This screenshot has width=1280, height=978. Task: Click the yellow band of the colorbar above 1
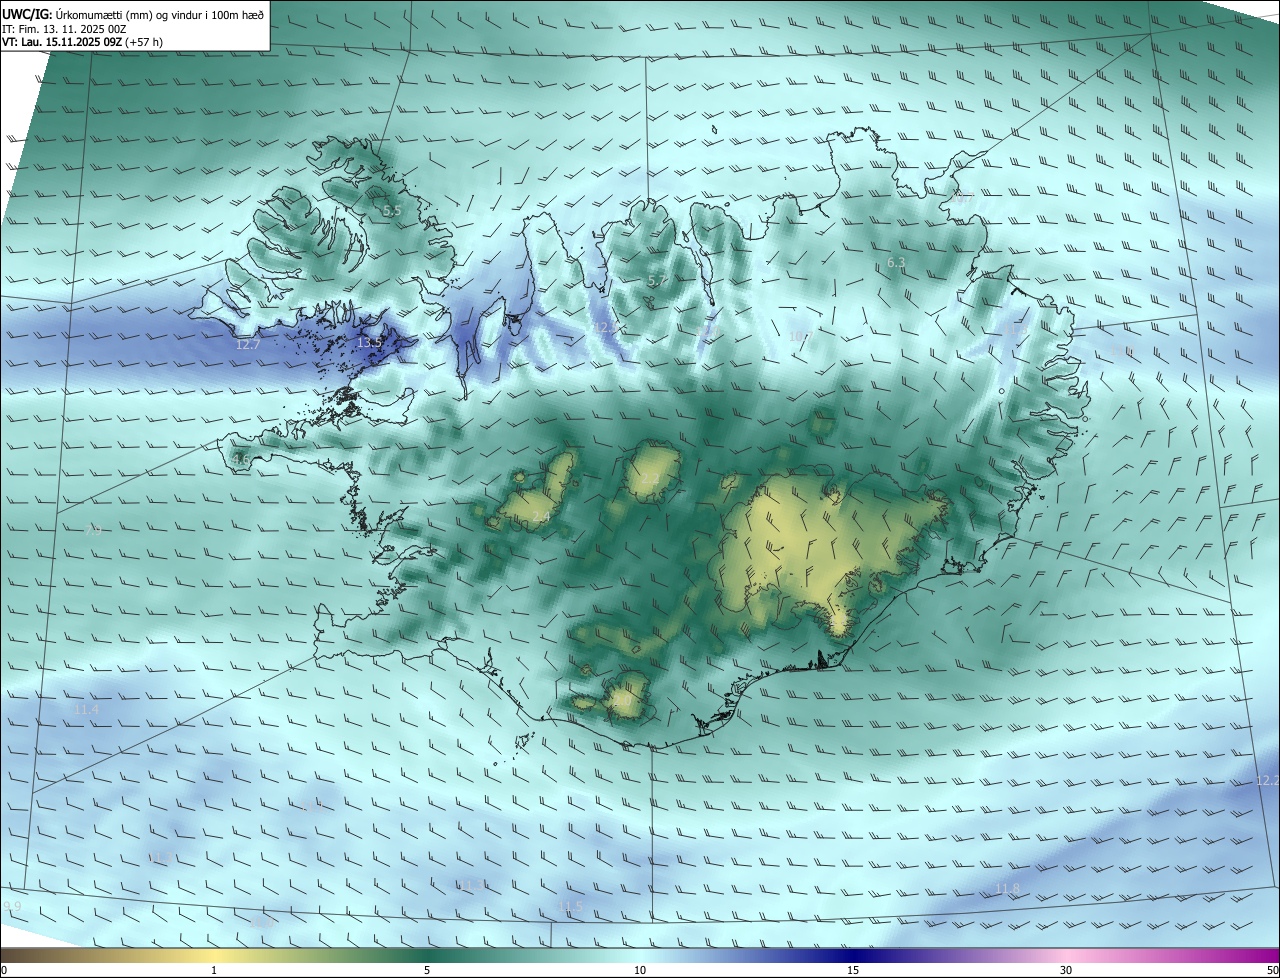tap(213, 955)
